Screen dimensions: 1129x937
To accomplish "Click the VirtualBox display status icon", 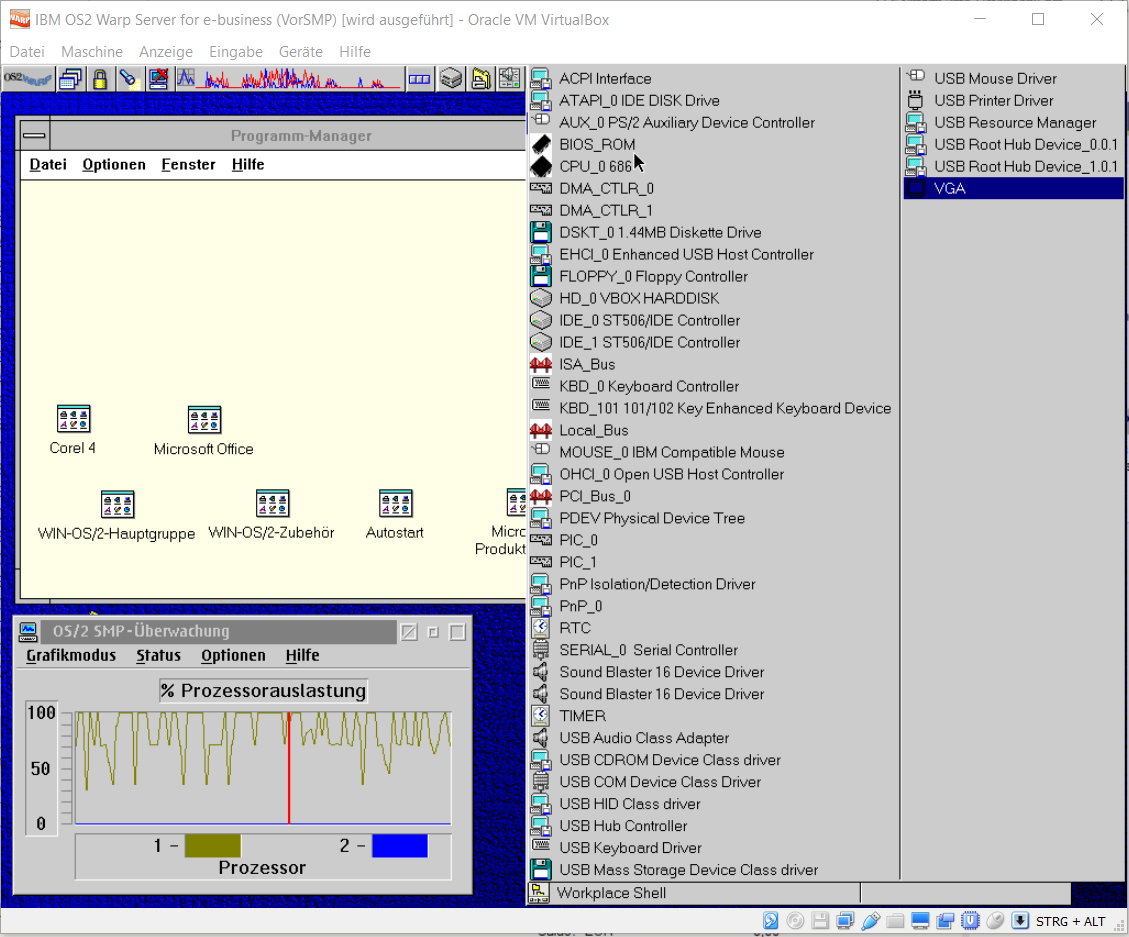I will point(920,921).
